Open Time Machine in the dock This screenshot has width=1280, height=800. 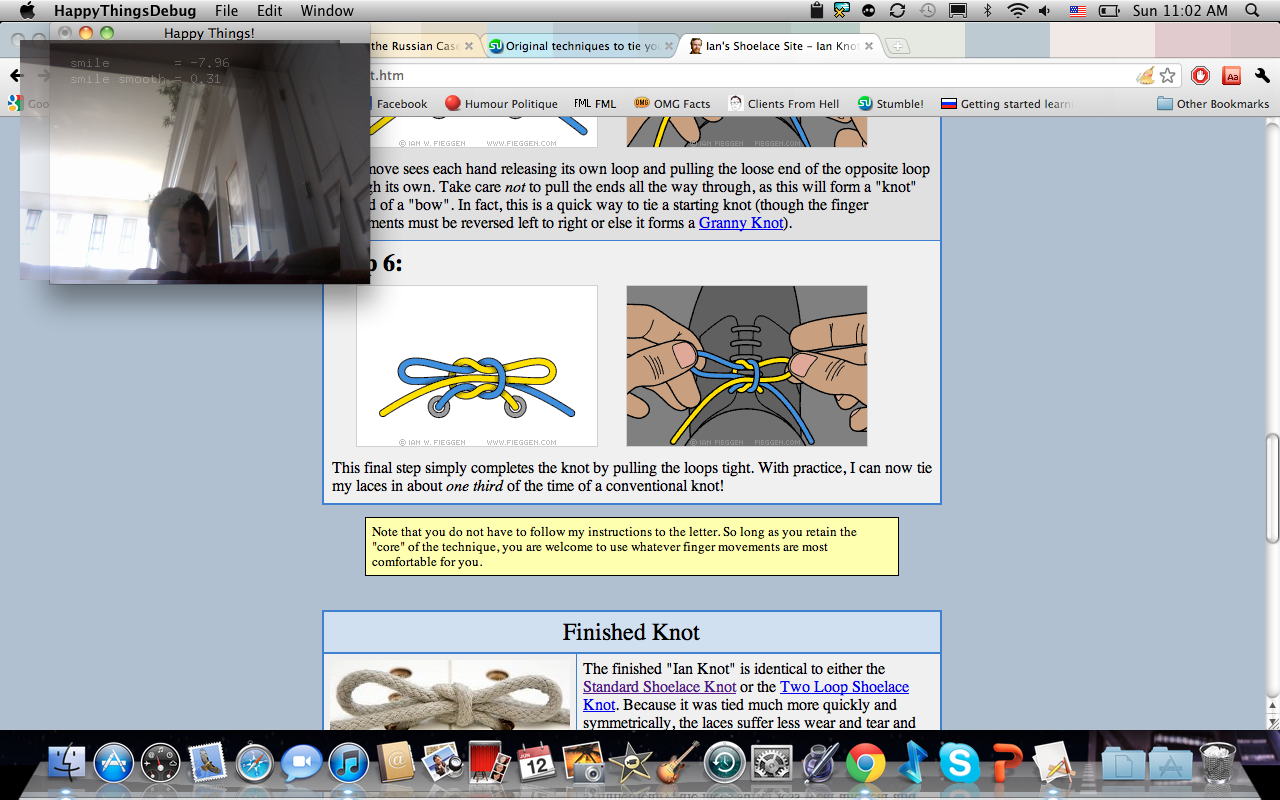[x=724, y=764]
